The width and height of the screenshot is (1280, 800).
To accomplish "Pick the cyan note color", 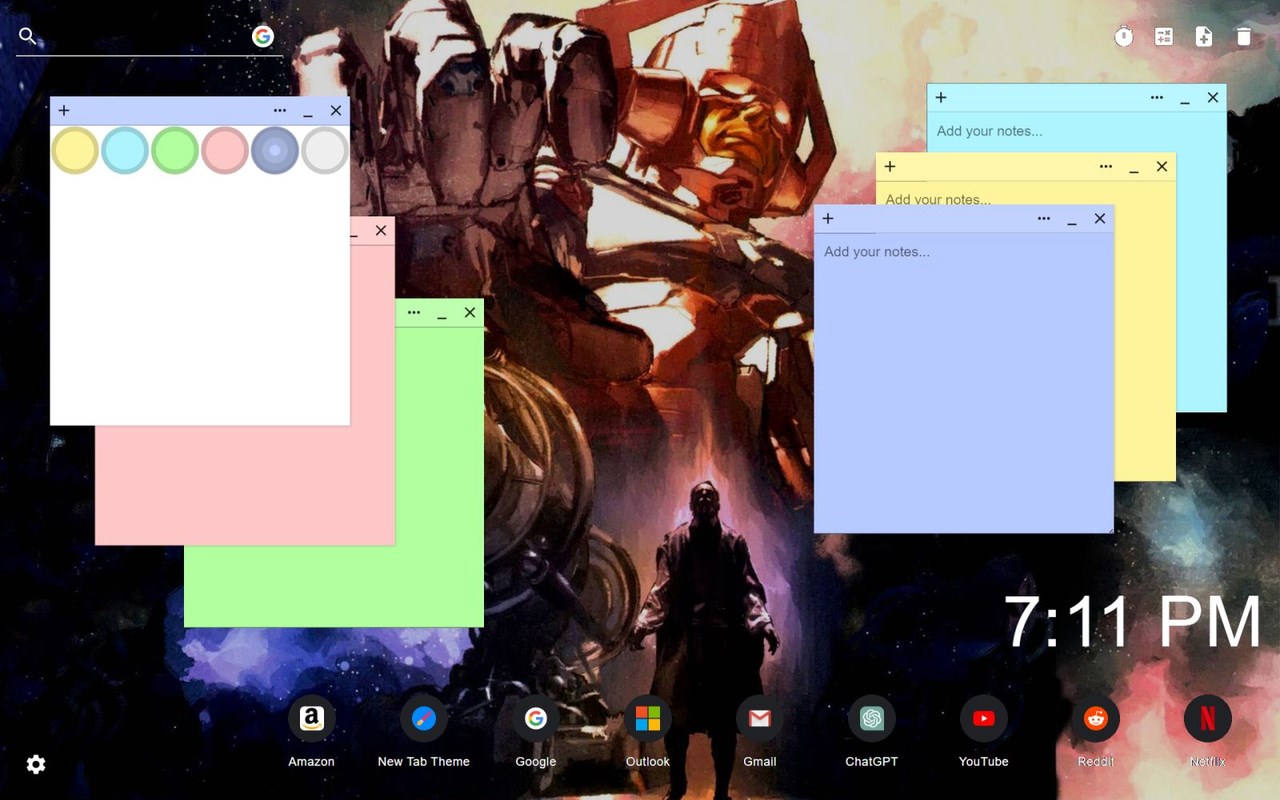I will (125, 151).
